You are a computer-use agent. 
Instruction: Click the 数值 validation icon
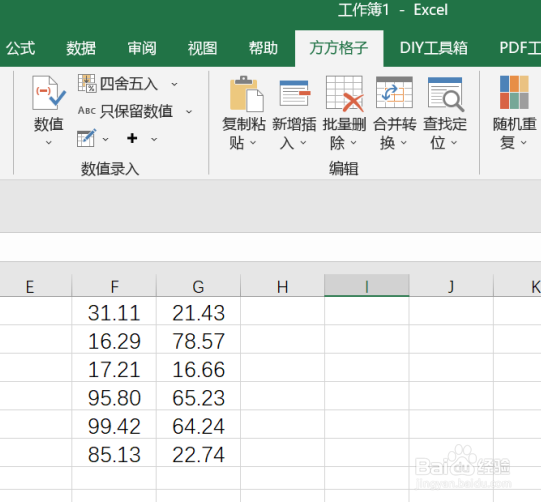pos(49,93)
